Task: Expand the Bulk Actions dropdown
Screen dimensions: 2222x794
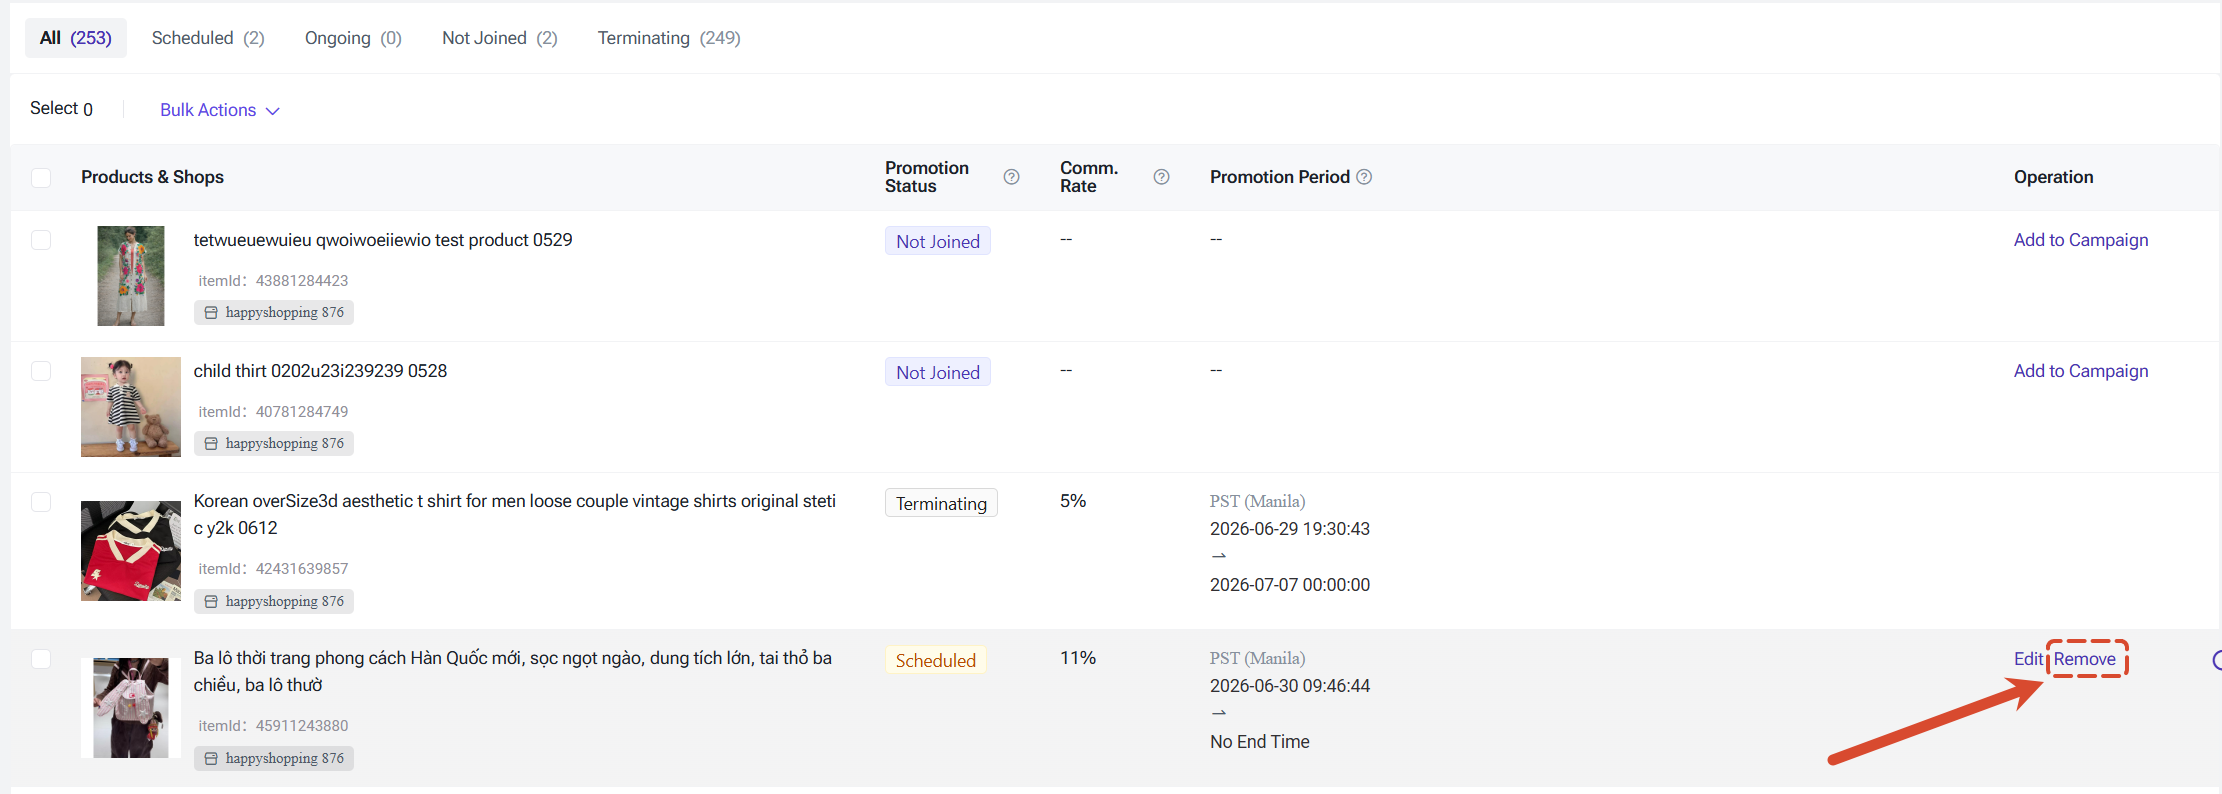Action: (220, 110)
